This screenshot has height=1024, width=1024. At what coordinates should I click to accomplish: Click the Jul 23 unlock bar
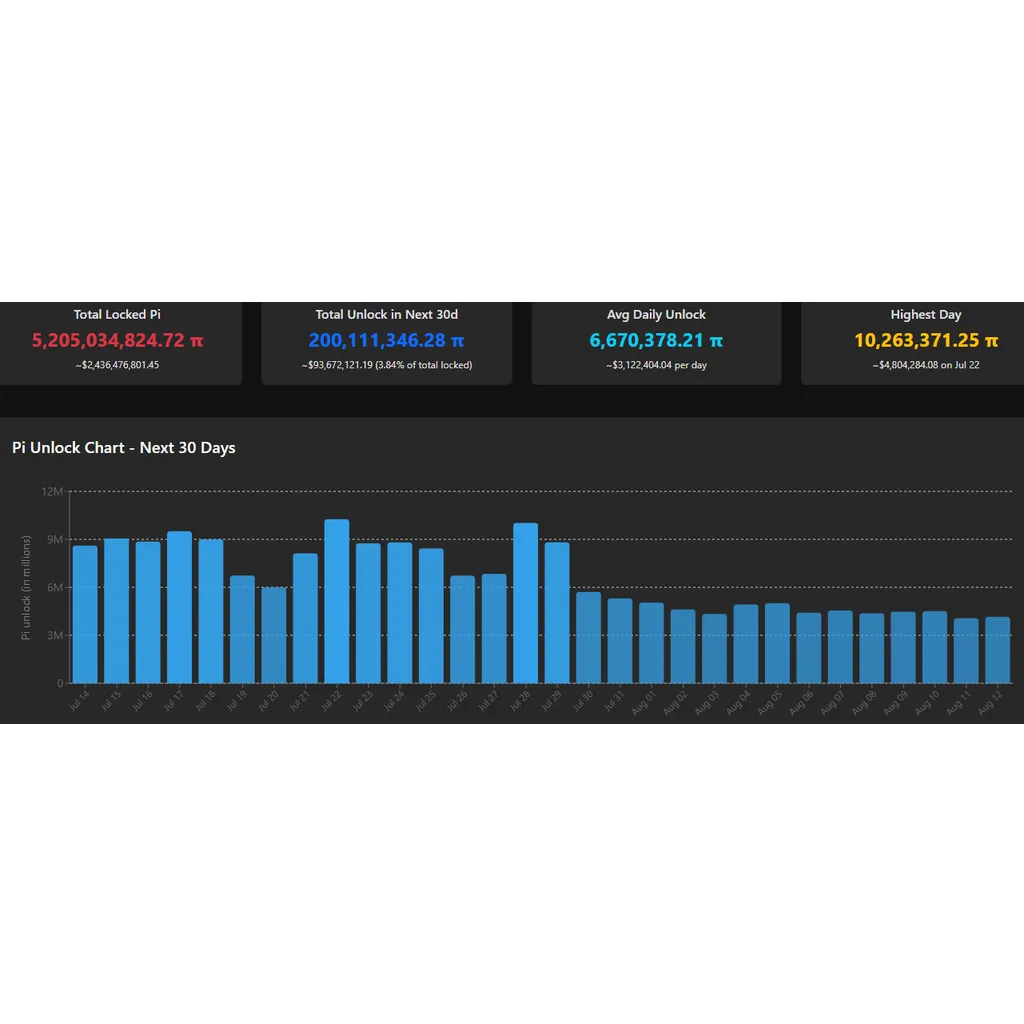368,613
